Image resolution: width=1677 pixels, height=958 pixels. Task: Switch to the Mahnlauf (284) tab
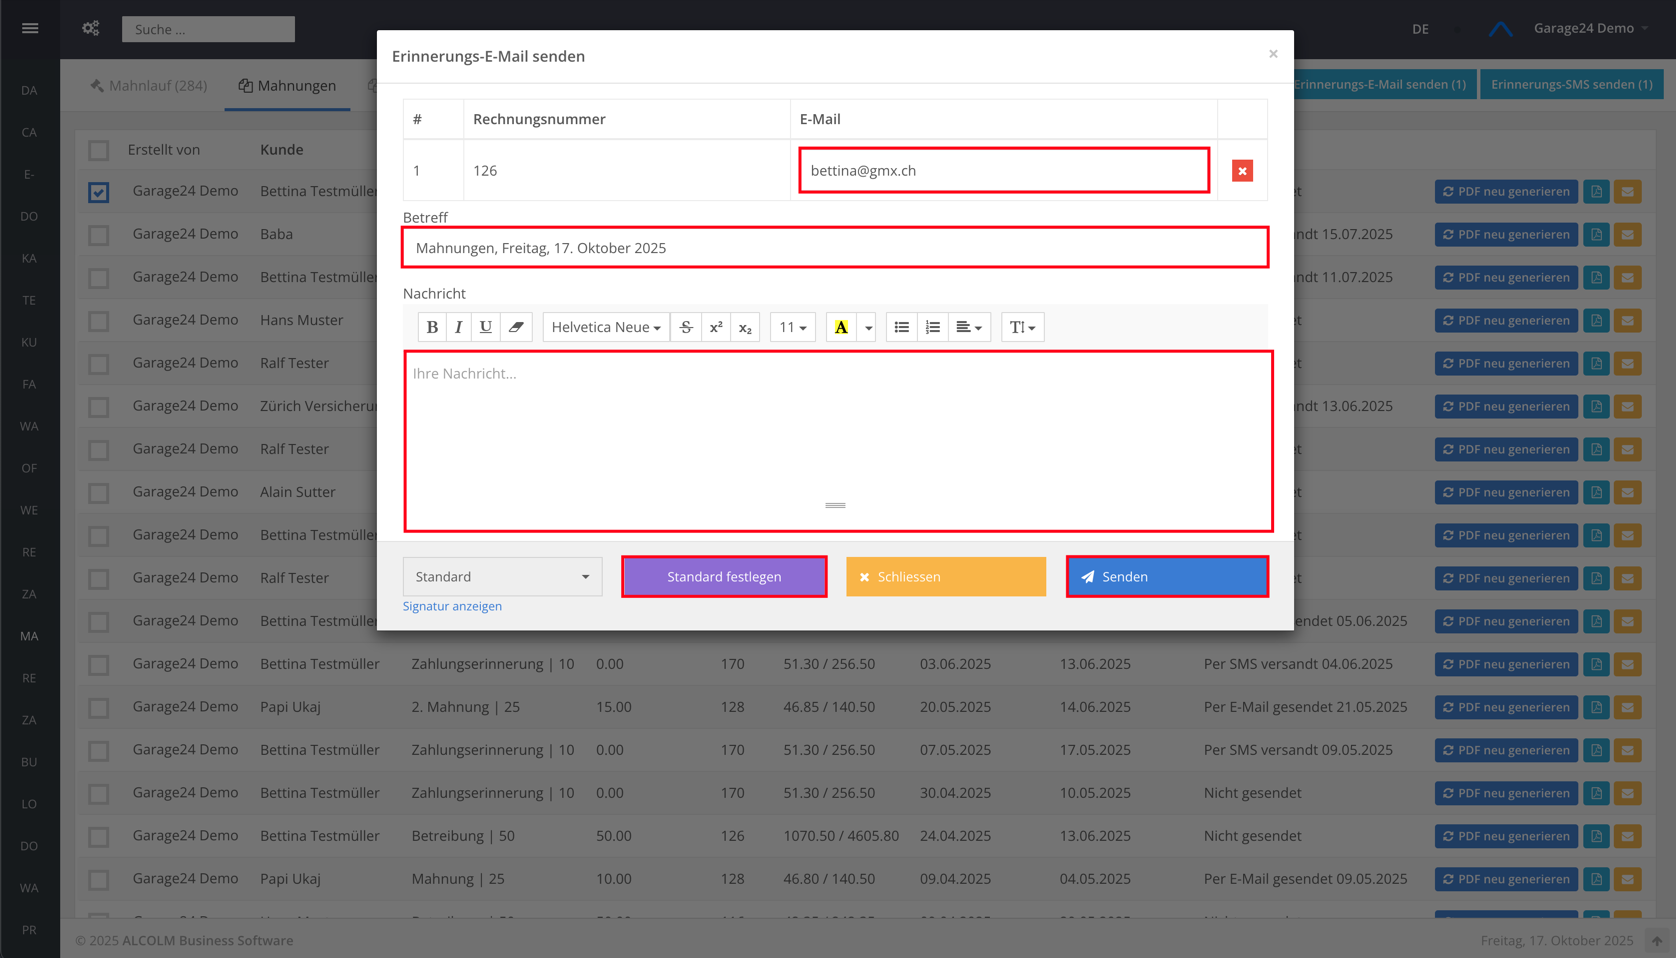tap(149, 86)
